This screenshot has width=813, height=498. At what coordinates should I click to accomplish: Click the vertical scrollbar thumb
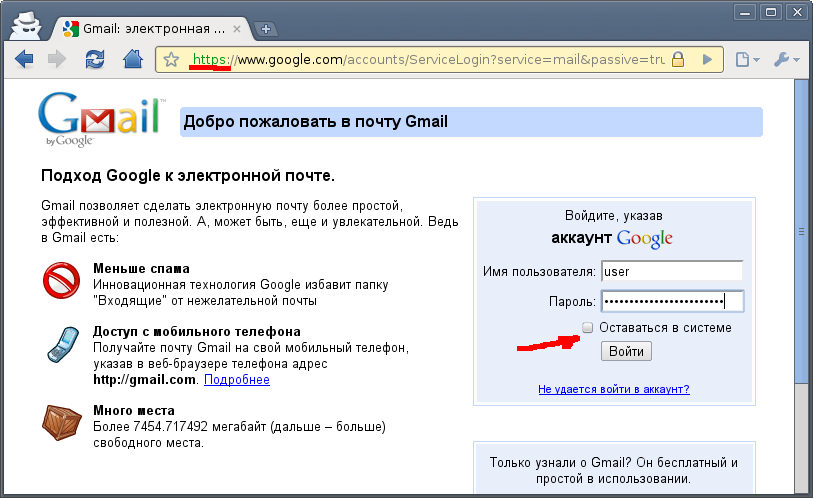pos(802,231)
